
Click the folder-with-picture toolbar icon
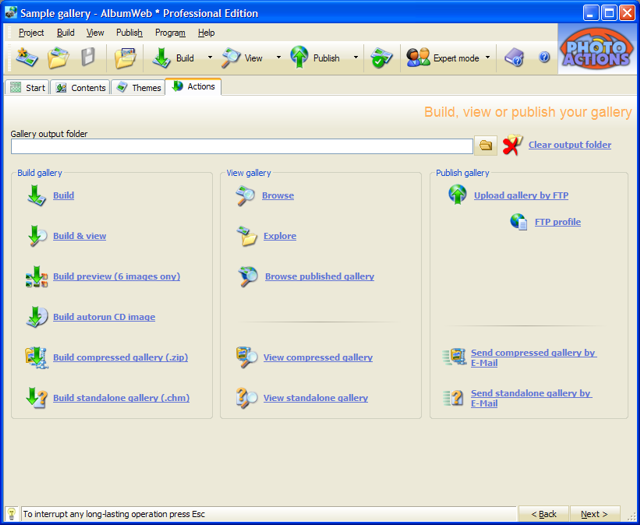(x=125, y=58)
